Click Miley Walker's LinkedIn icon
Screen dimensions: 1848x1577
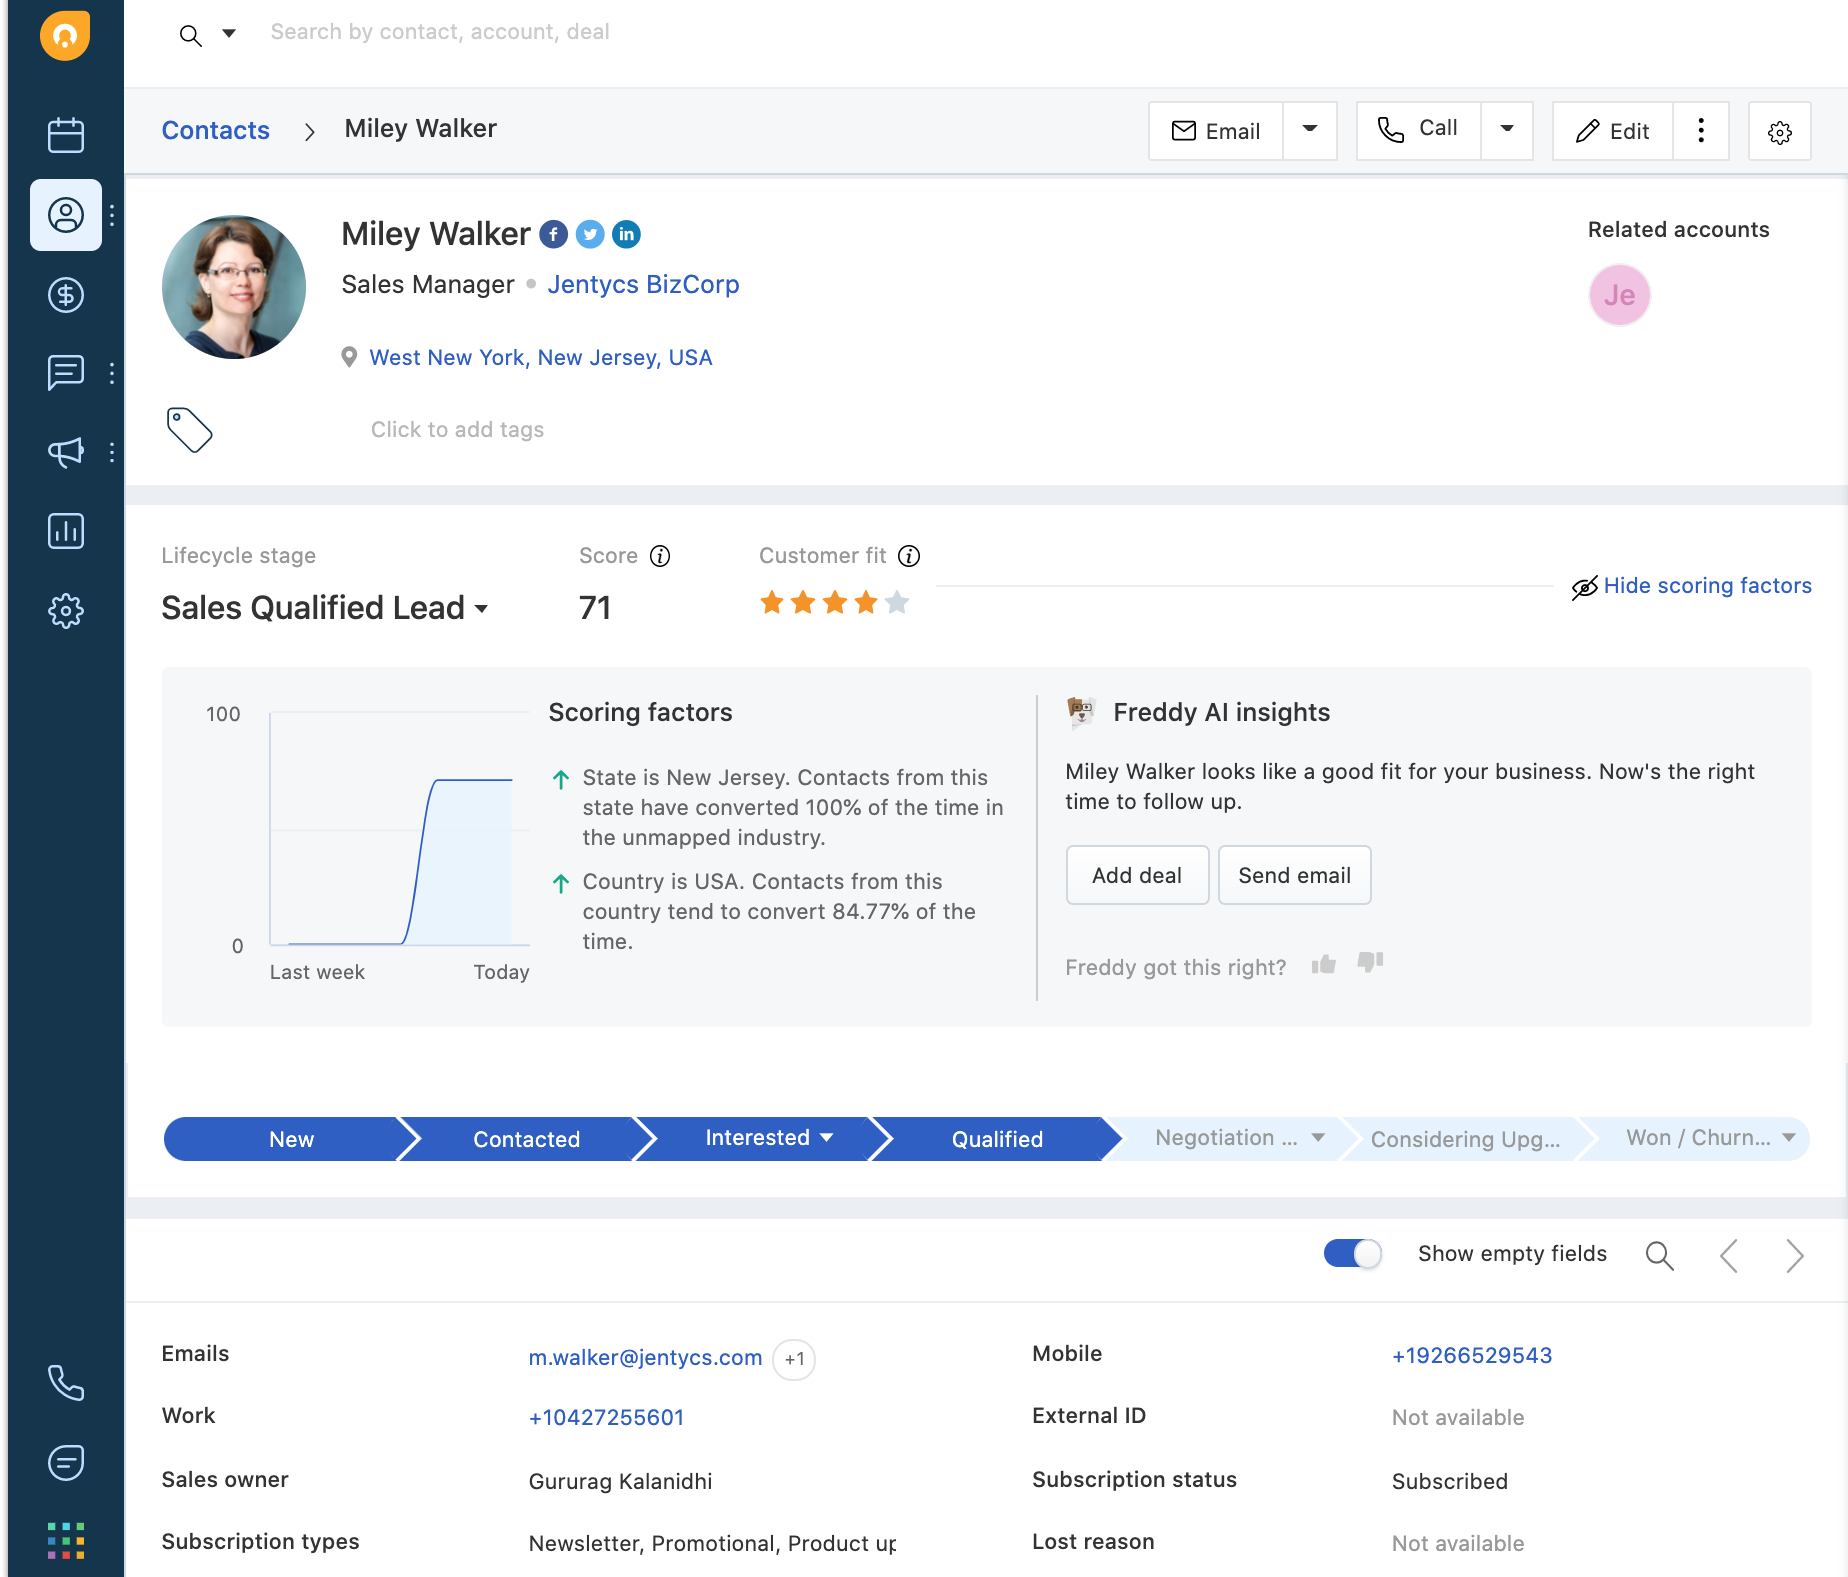pyautogui.click(x=626, y=234)
